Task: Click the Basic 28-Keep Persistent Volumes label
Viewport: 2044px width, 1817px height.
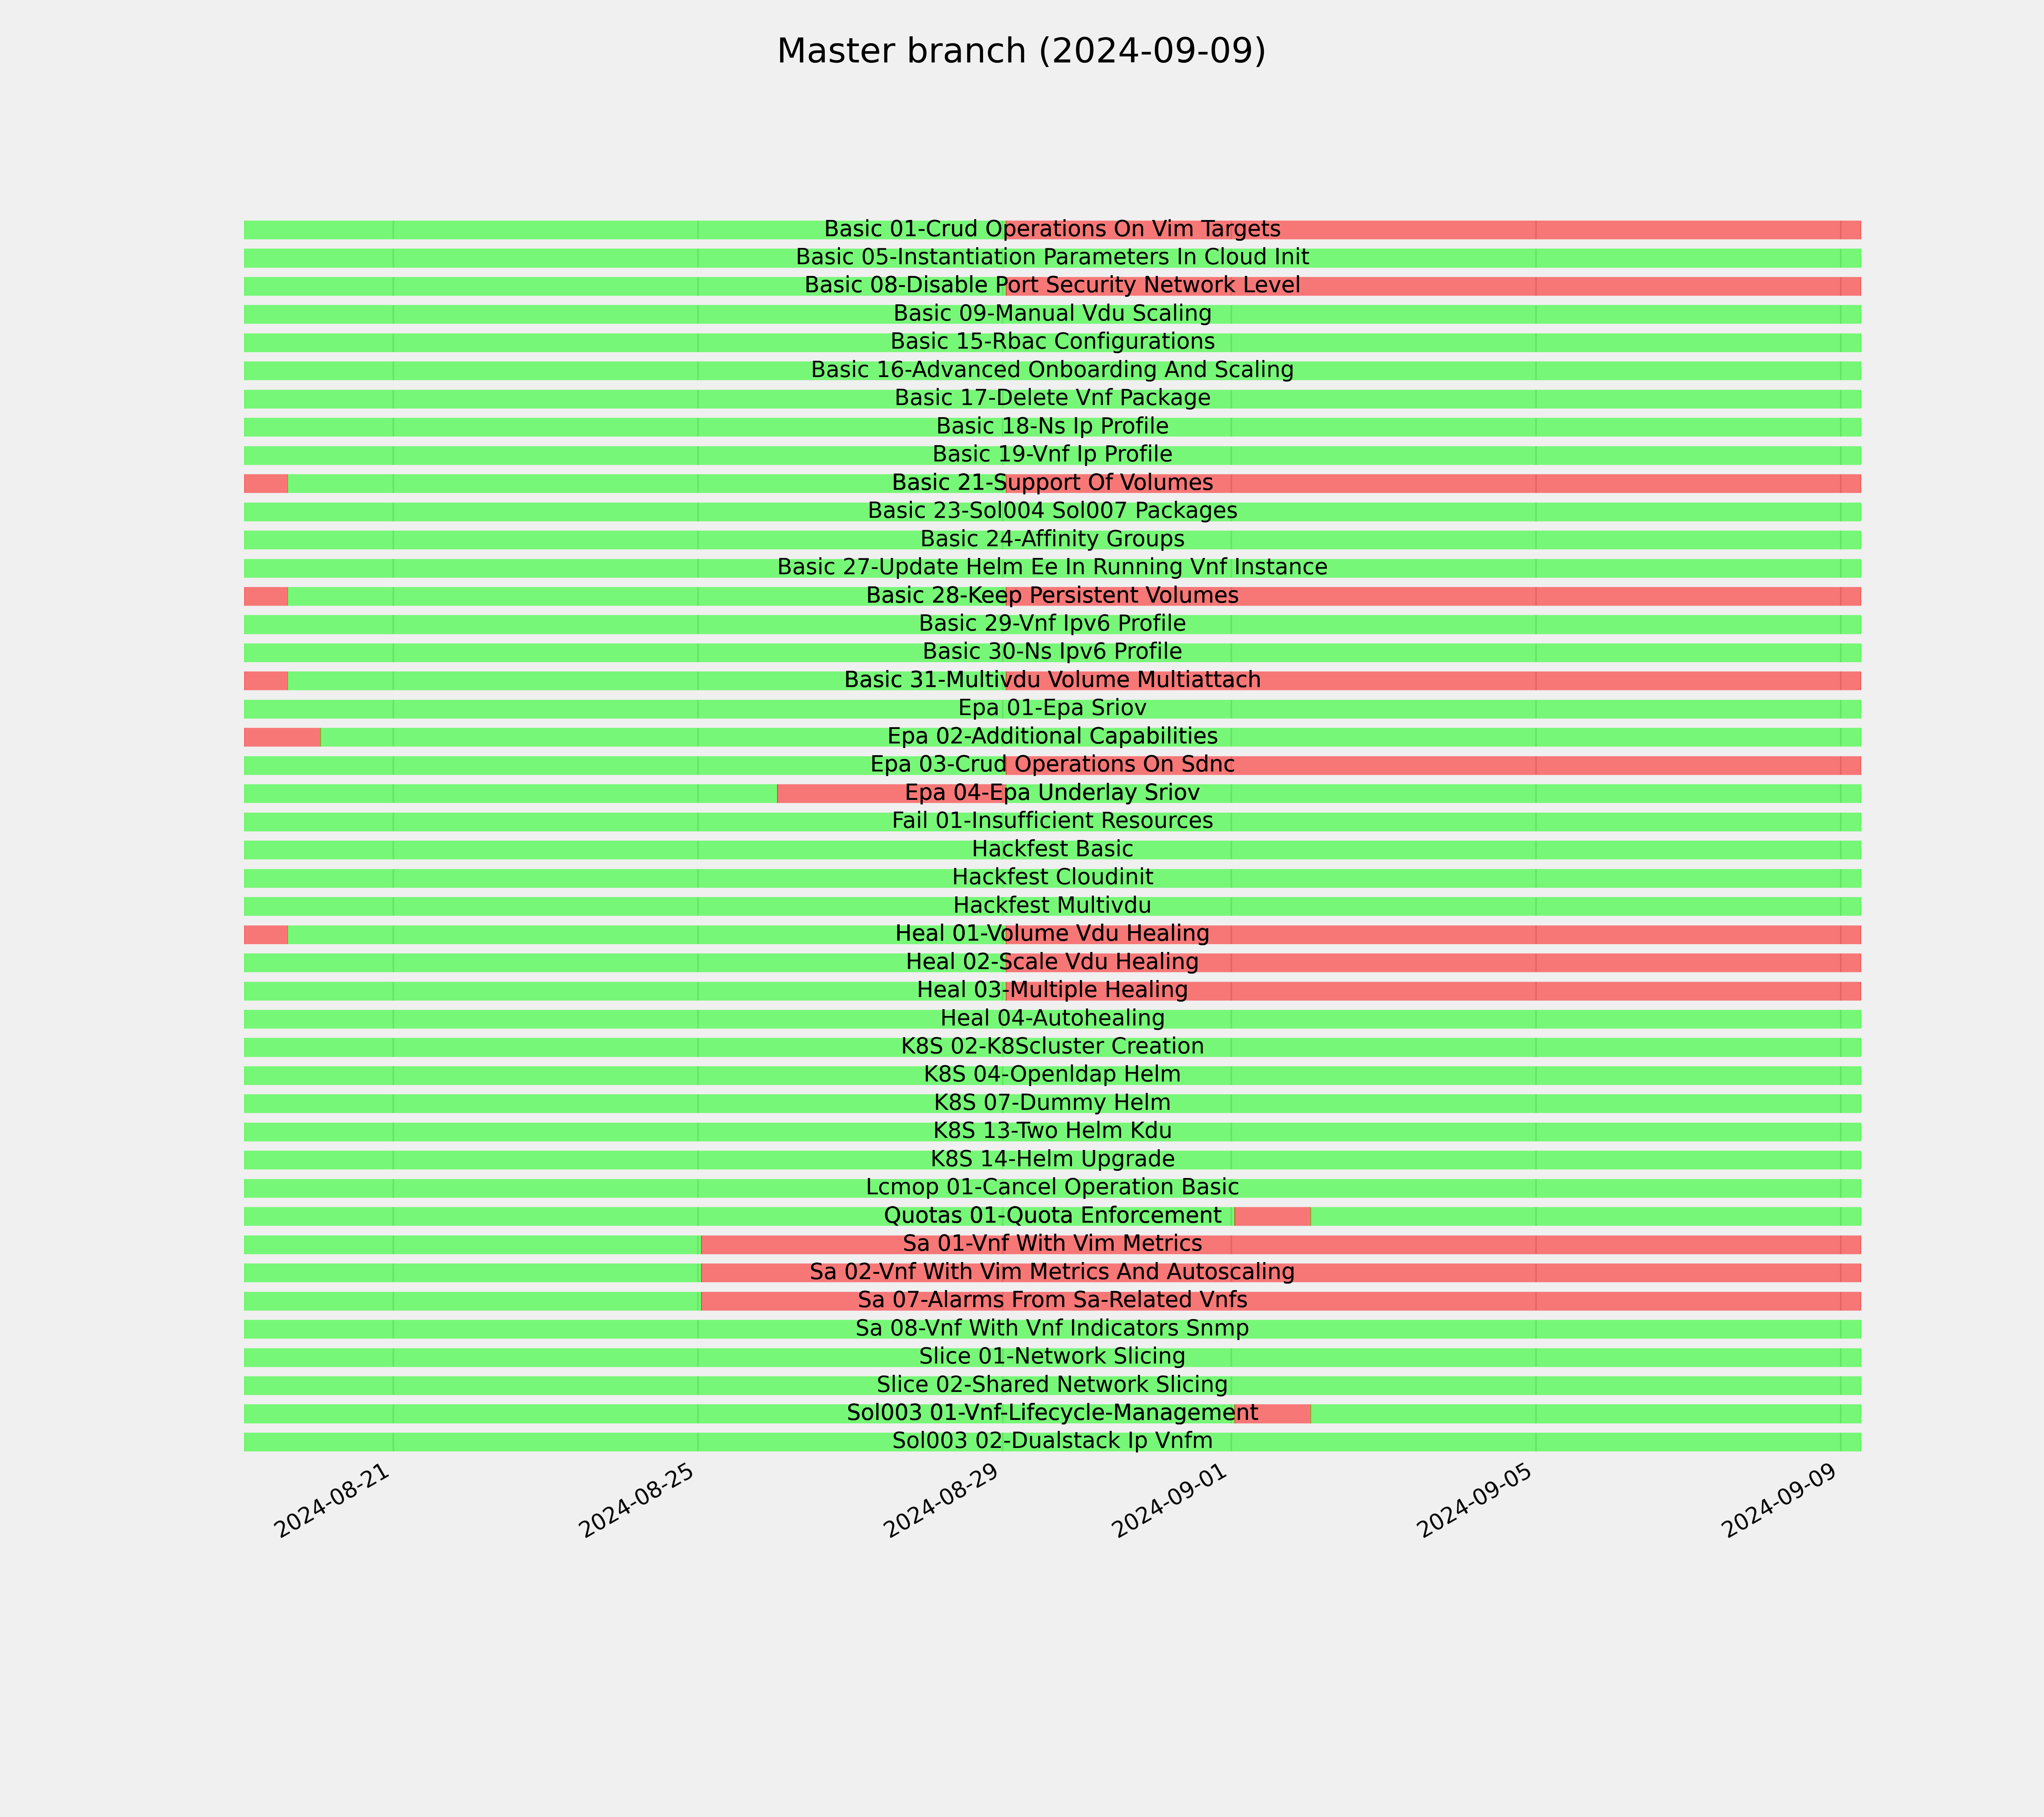Action: (x=1052, y=596)
